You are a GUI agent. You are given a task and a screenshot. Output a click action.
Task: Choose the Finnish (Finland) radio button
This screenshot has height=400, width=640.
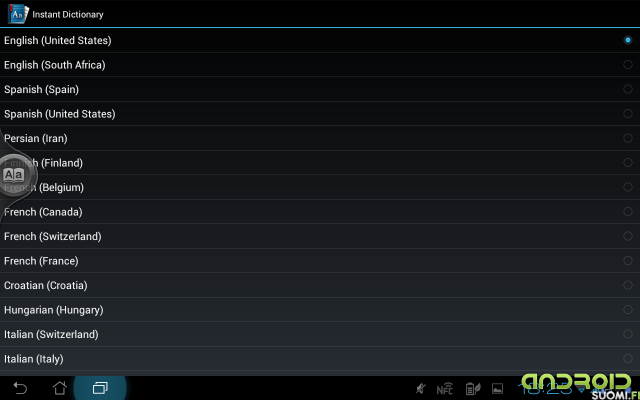coord(628,162)
